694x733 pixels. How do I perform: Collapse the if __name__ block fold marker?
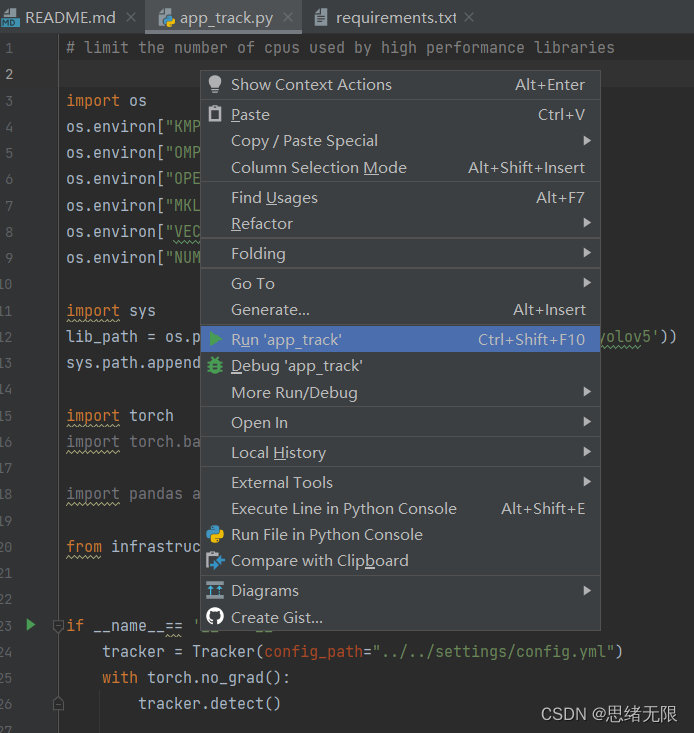click(x=58, y=625)
